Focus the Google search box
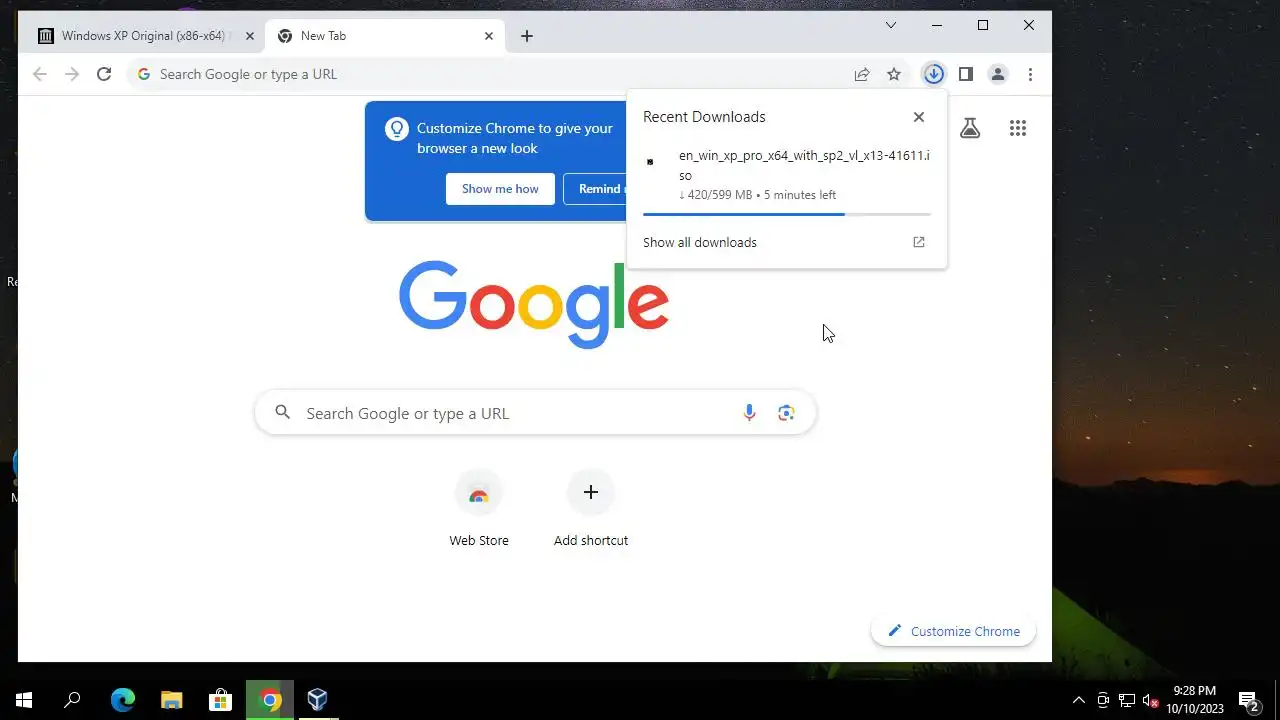Screen dimensions: 1280x720 (x=535, y=413)
